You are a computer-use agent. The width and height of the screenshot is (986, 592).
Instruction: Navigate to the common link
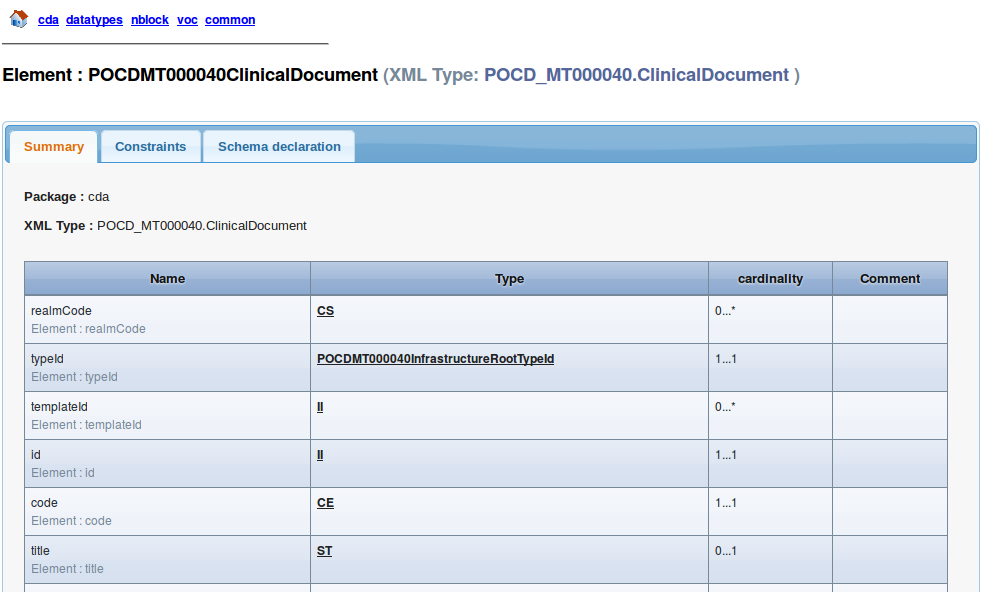(x=230, y=20)
